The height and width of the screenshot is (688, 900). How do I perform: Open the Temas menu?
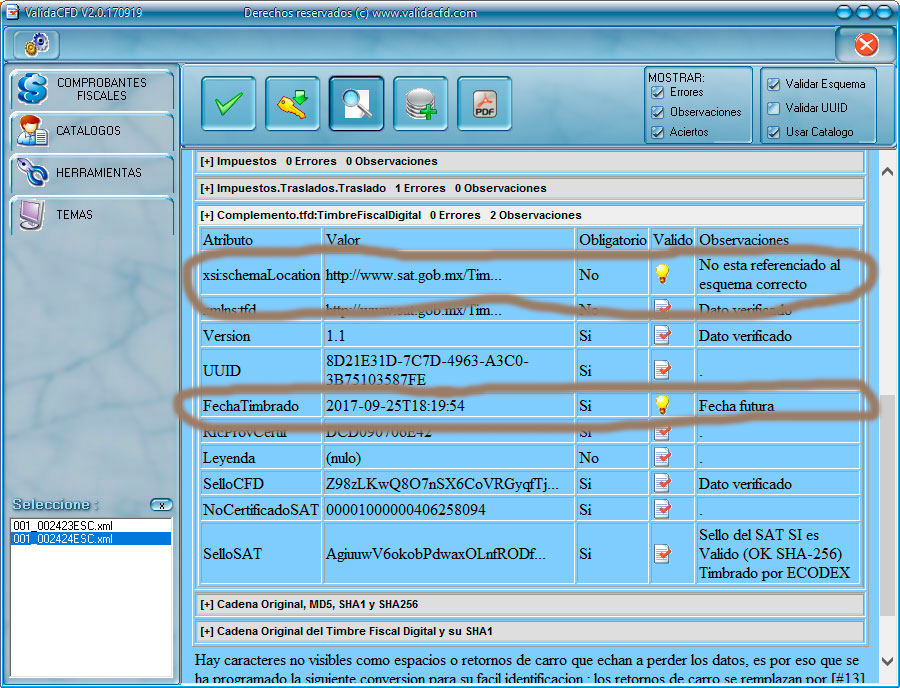click(x=92, y=215)
